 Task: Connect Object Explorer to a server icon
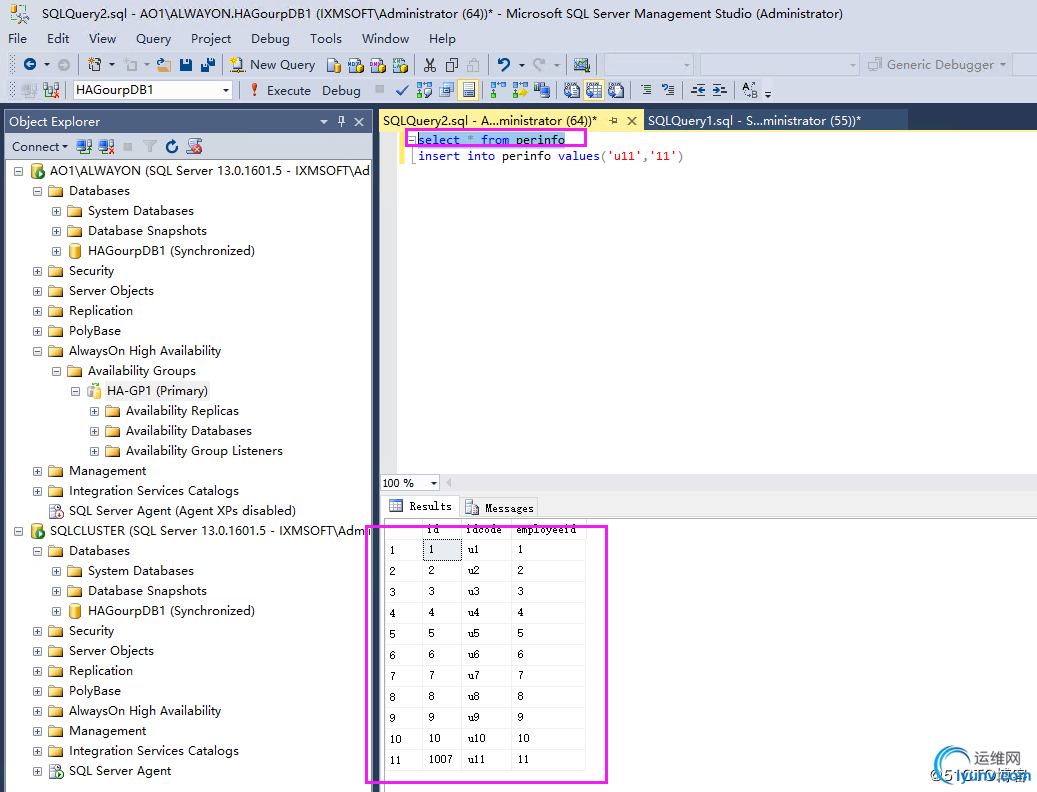click(x=84, y=147)
